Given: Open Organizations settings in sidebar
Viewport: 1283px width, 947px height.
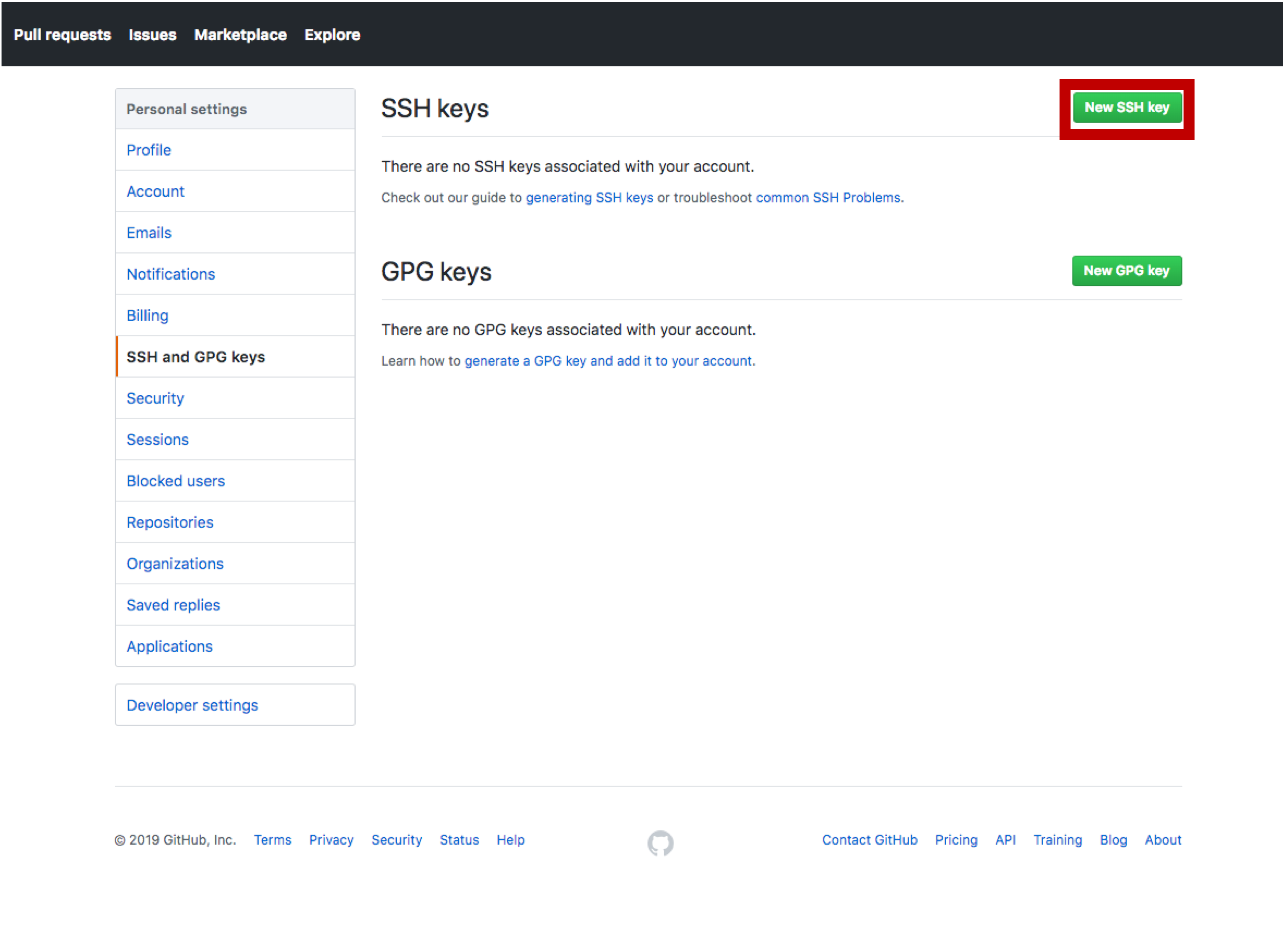Looking at the screenshot, I should 235,564.
